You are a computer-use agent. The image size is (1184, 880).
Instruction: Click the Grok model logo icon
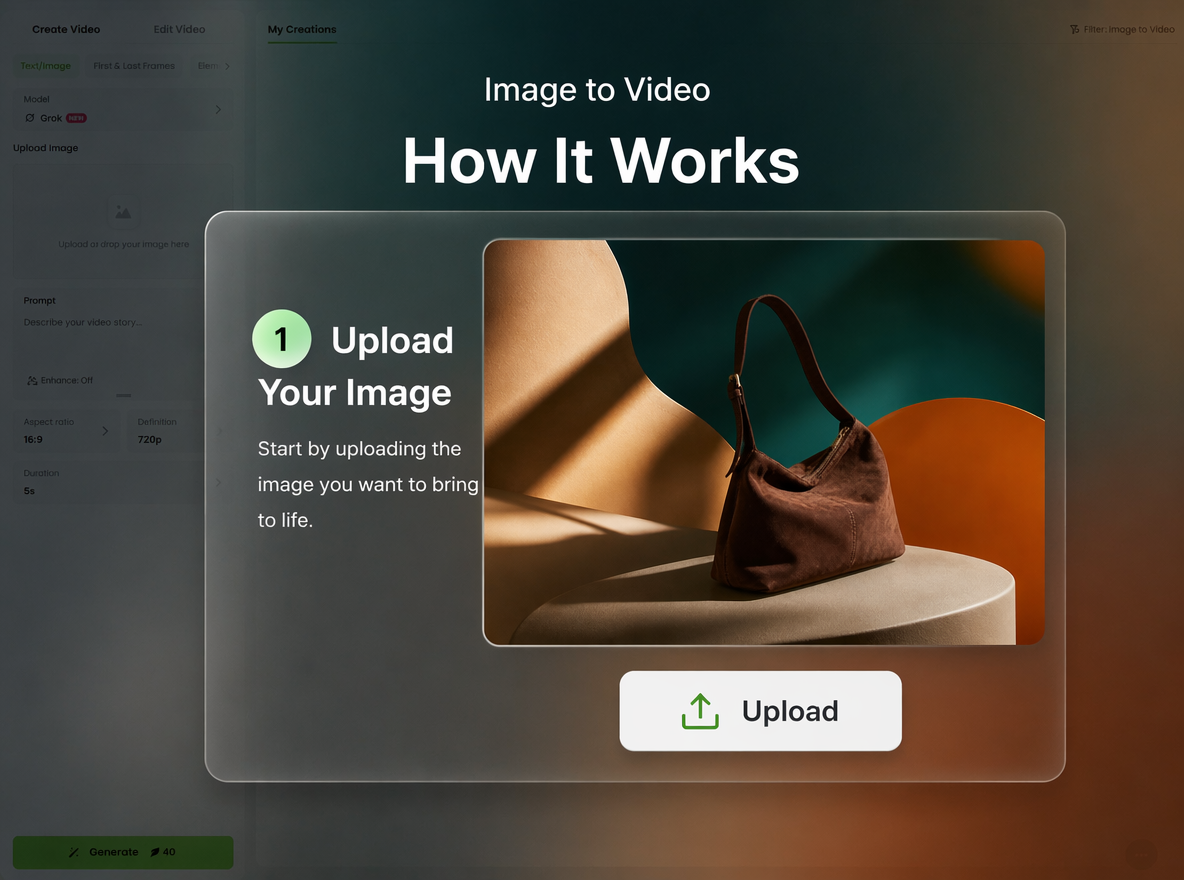point(30,118)
